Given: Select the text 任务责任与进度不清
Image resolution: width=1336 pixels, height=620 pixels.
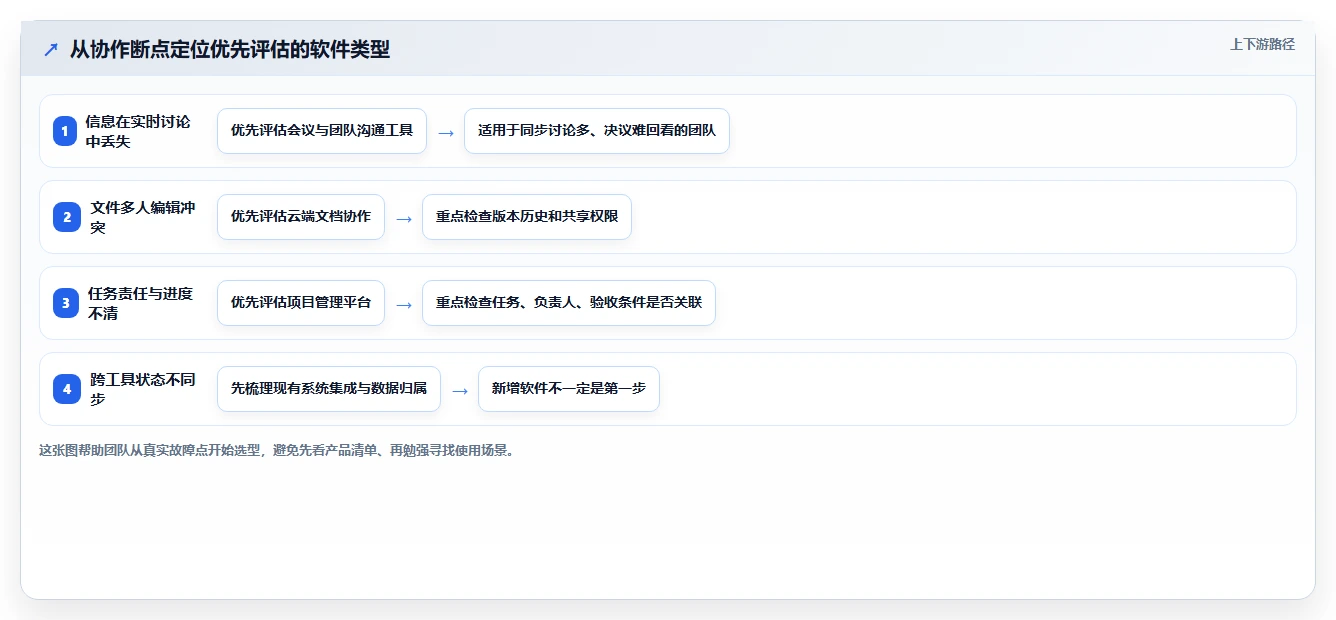Looking at the screenshot, I should (141, 303).
